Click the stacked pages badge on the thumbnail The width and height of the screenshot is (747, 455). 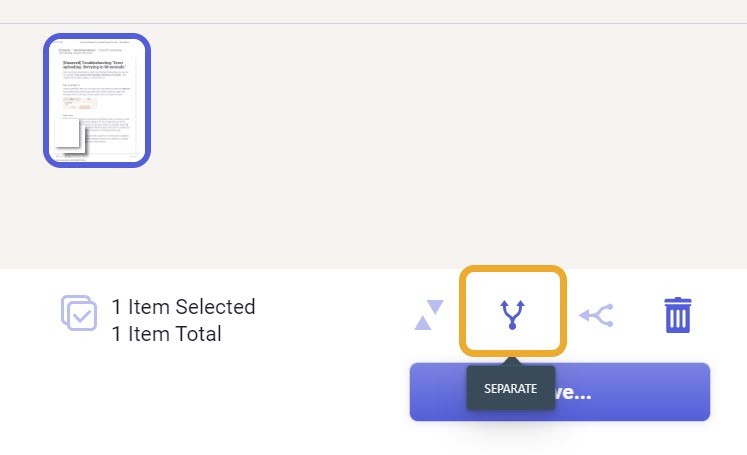70,136
